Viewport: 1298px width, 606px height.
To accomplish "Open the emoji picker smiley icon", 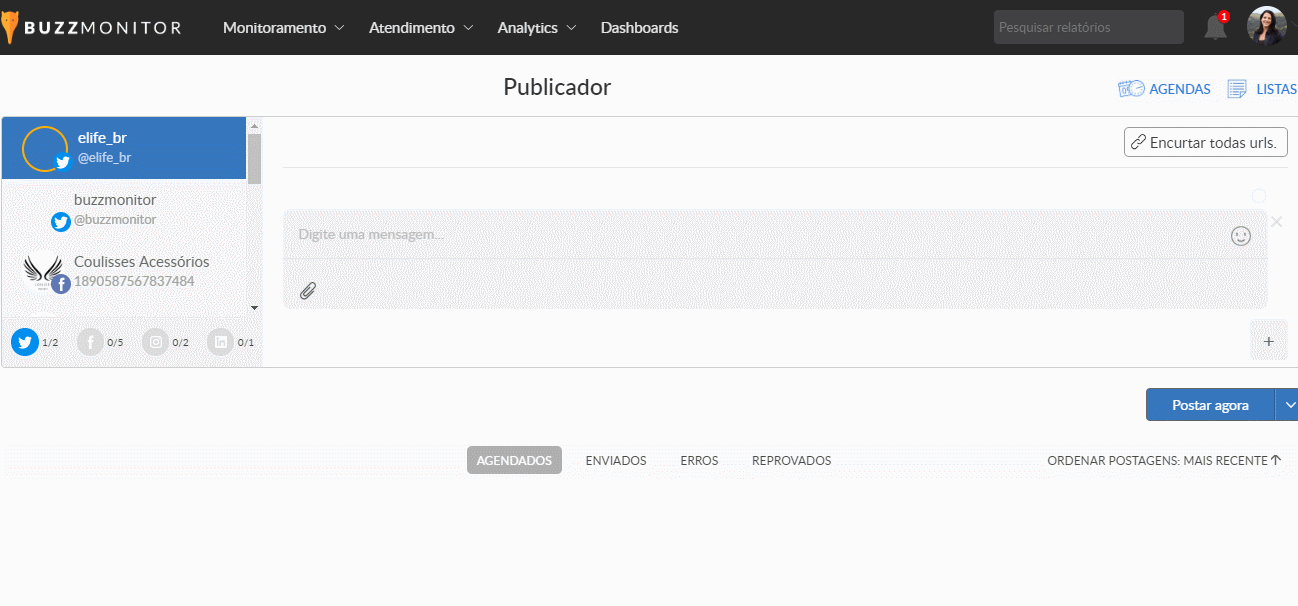I will point(1240,235).
